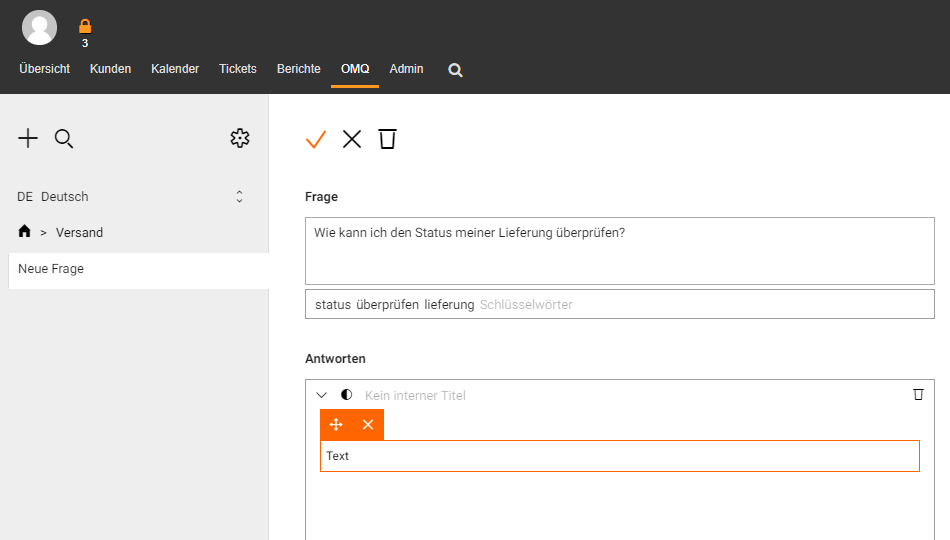Click the orange lock icon
Screen dimensions: 950x540
click(85, 26)
